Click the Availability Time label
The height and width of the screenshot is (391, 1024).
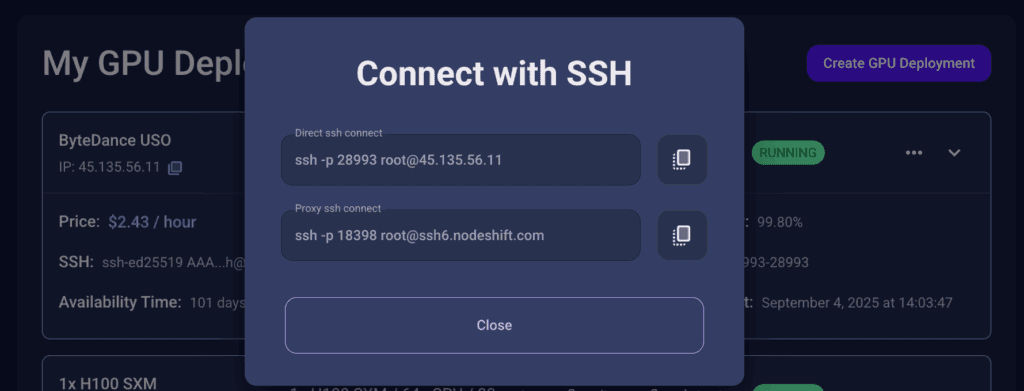click(x=120, y=302)
